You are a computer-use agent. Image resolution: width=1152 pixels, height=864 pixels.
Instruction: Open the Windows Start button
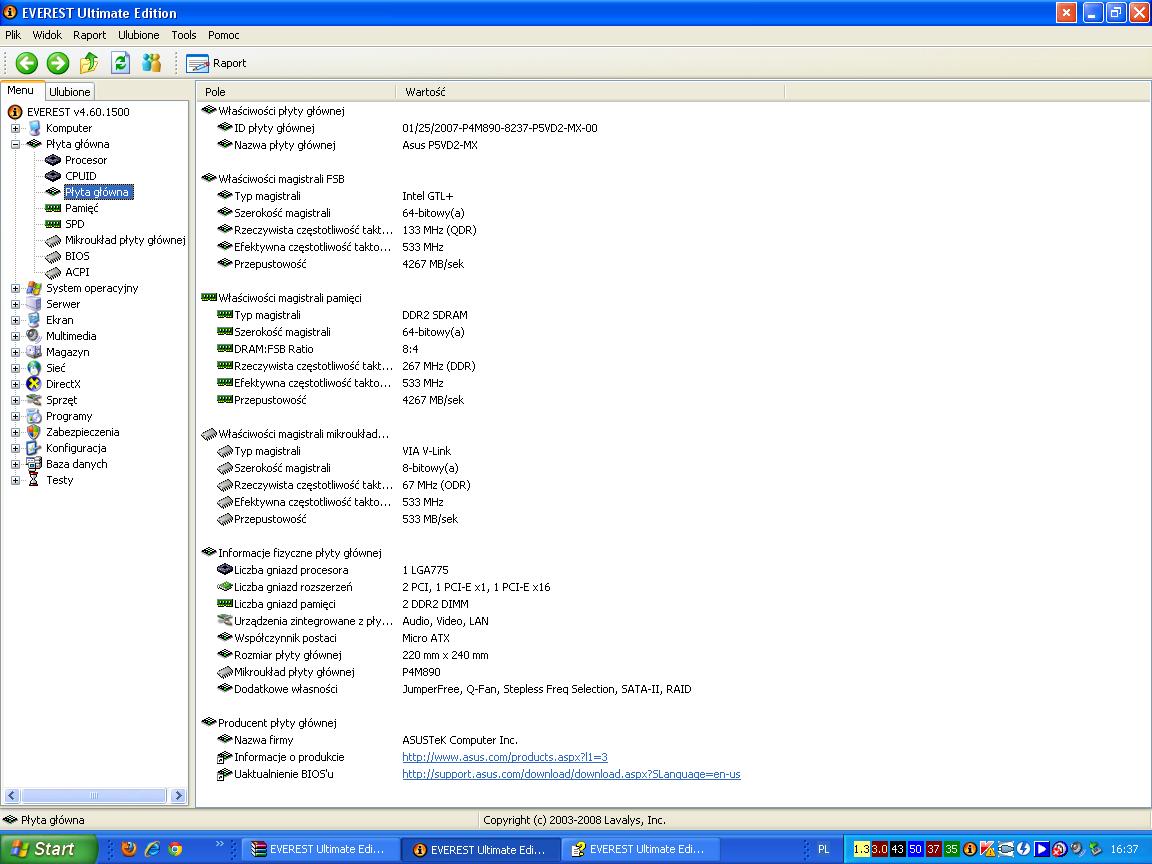(48, 849)
